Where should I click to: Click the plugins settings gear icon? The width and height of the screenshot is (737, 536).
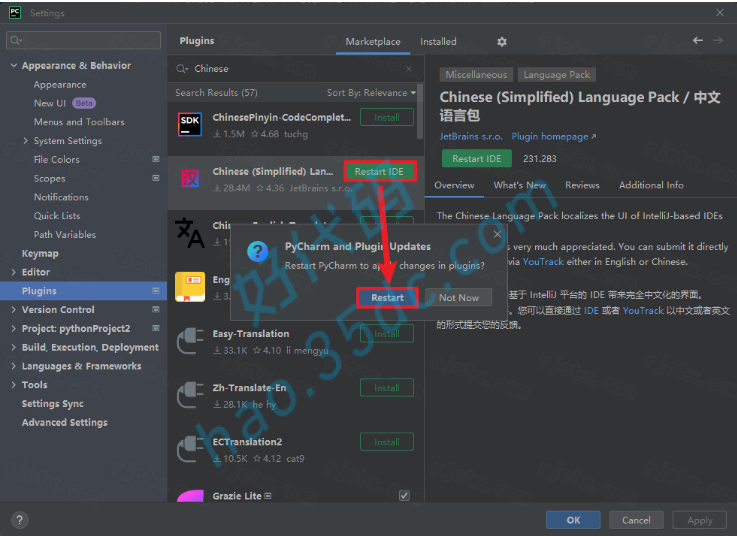coord(502,42)
